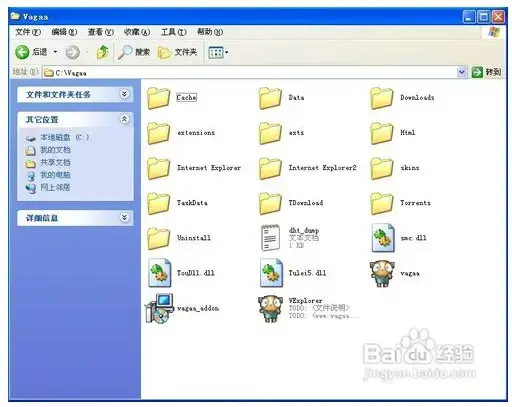This screenshot has width=512, height=407.
Task: Select the Torrents folder icon
Action: [x=382, y=203]
